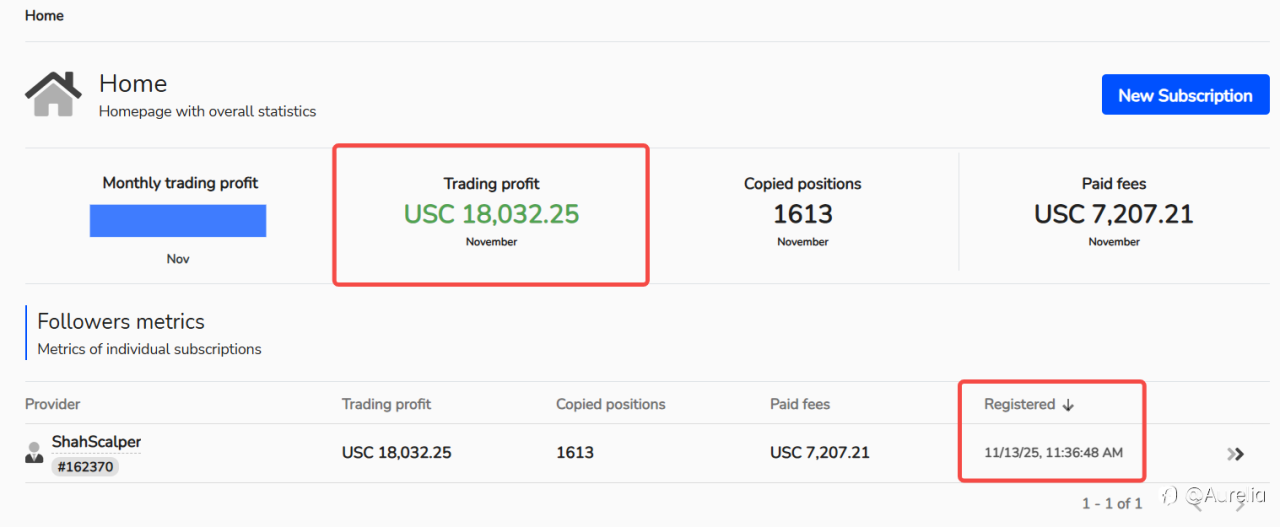The image size is (1280, 527).
Task: Sort by Paid fees column header
Action: pos(800,404)
